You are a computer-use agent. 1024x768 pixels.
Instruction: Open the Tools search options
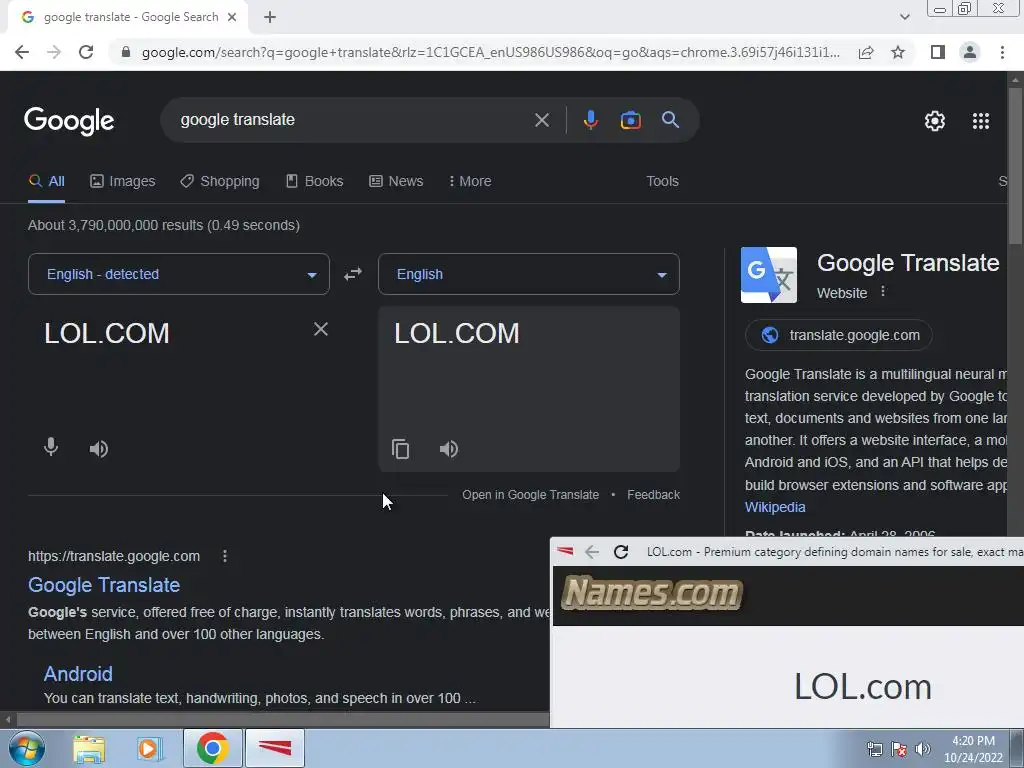[662, 181]
